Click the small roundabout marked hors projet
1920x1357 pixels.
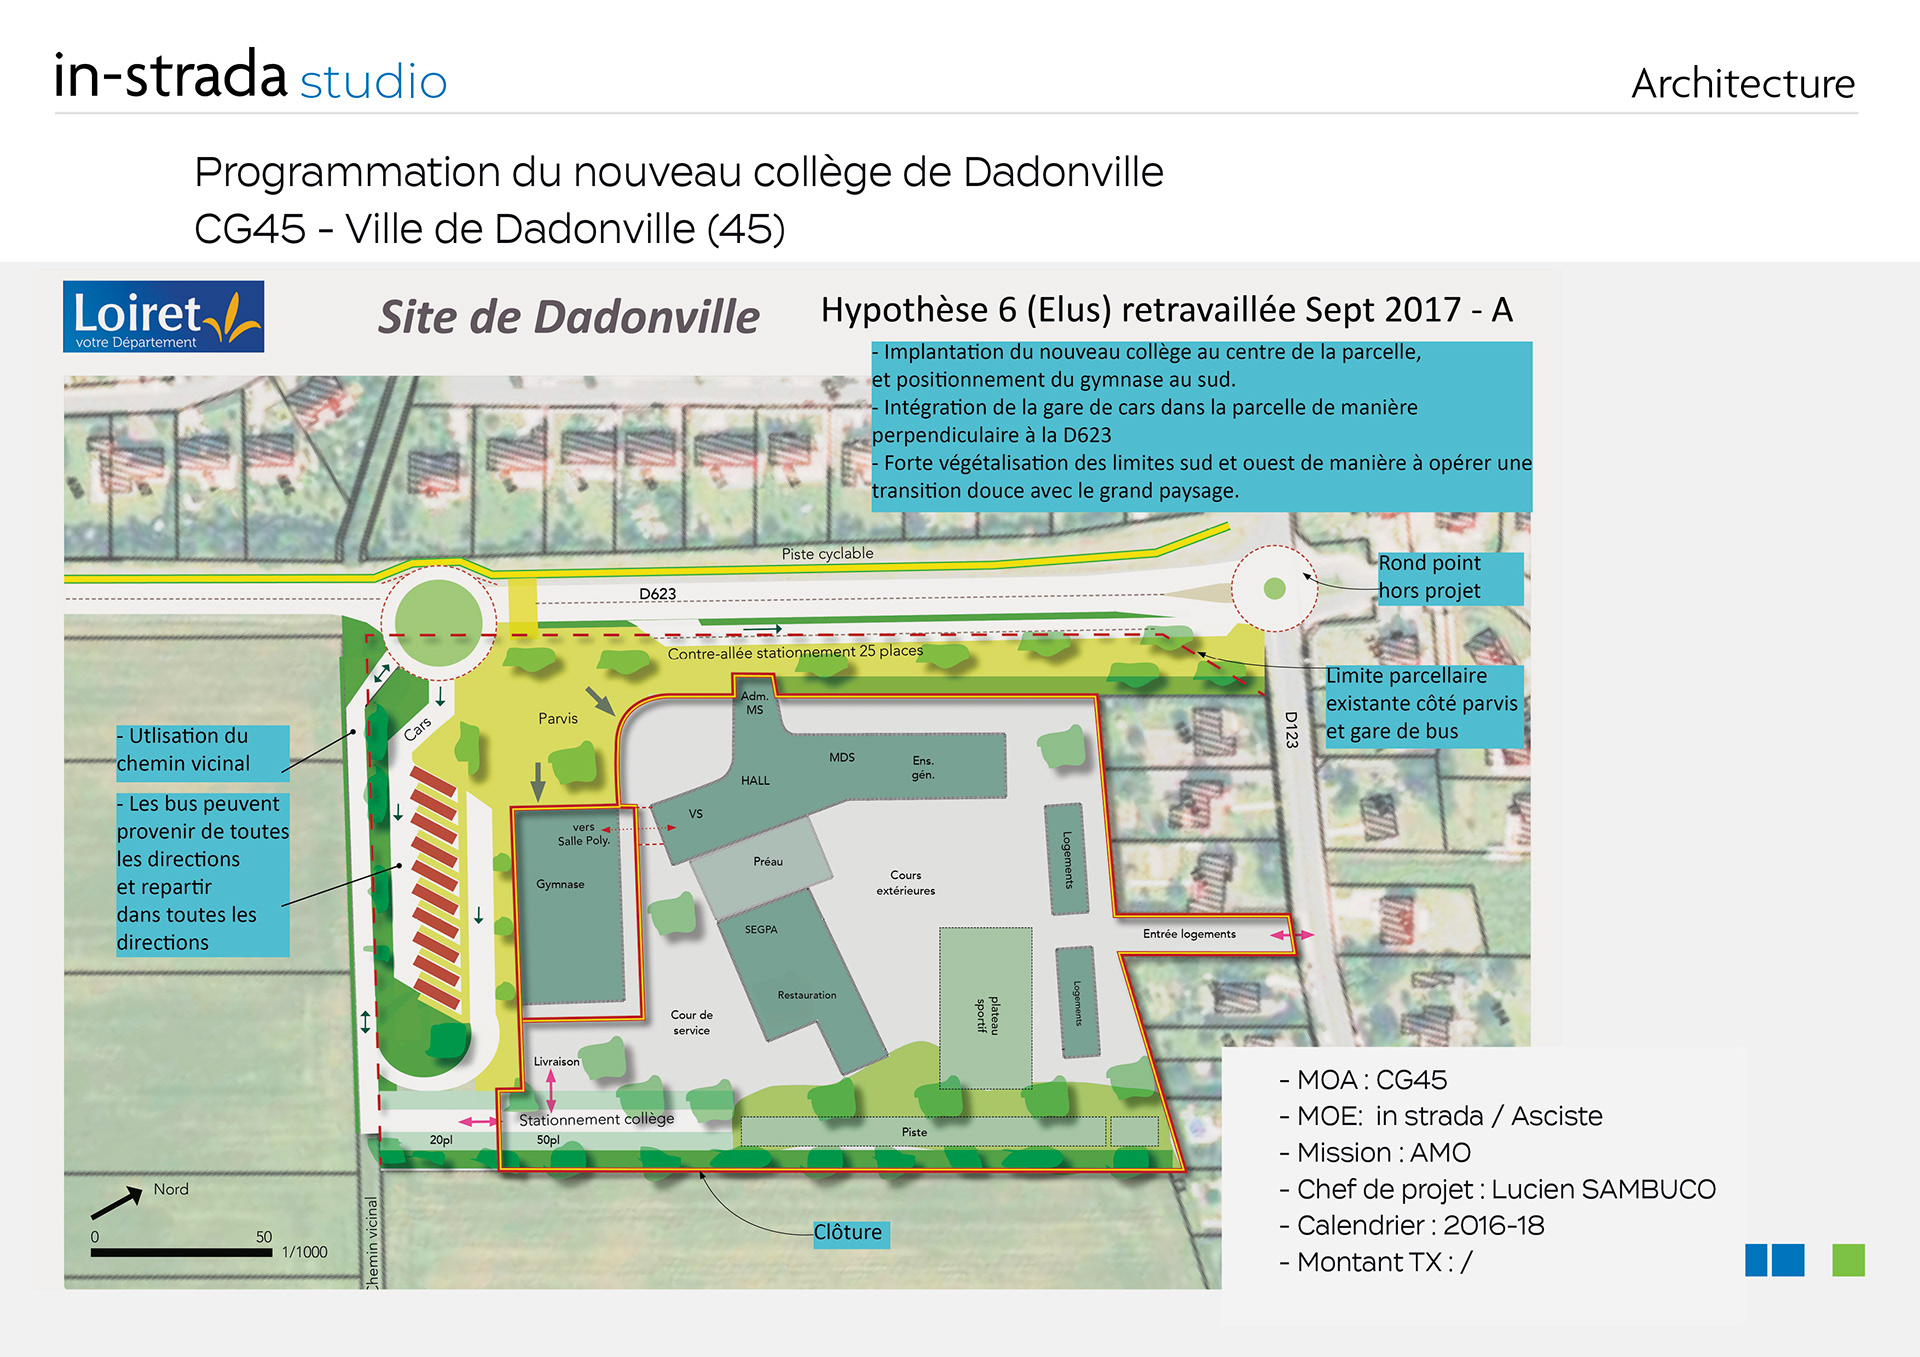click(x=1274, y=588)
